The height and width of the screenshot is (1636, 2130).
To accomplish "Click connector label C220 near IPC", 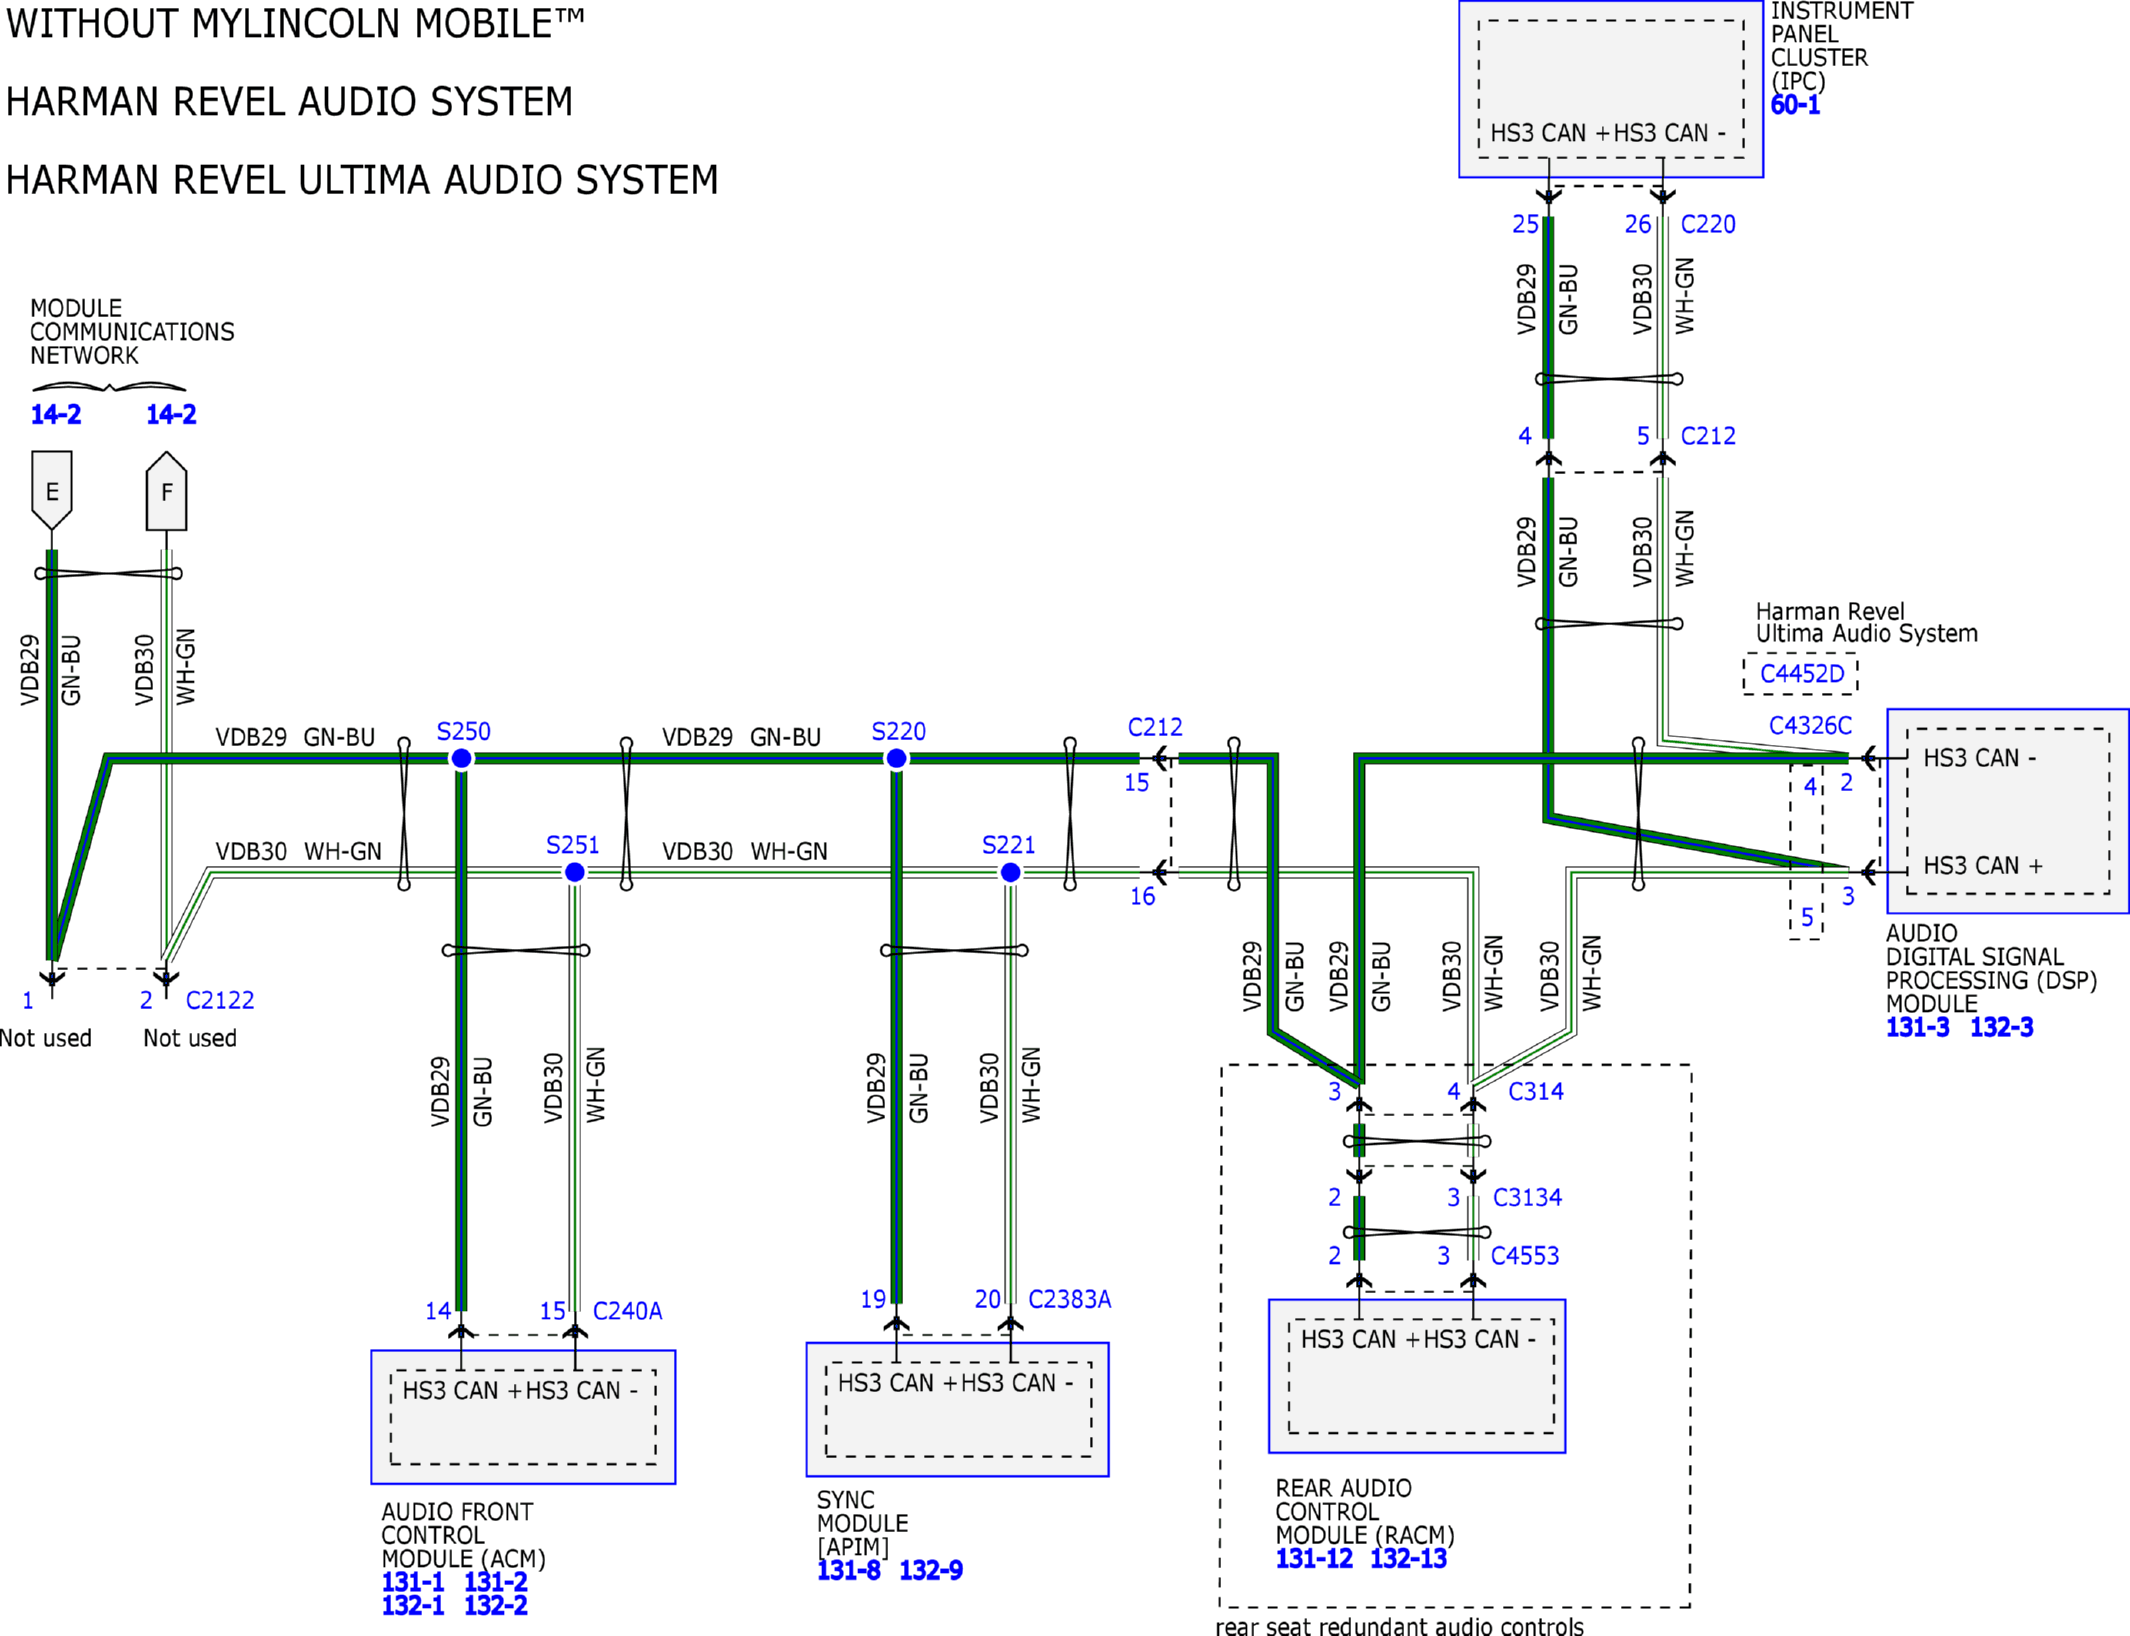I will [x=1708, y=224].
